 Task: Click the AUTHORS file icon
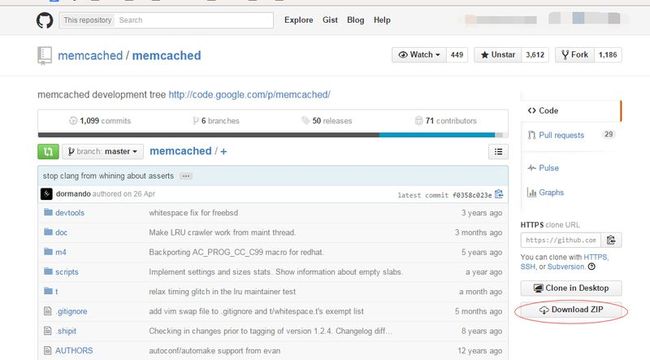tap(48, 350)
